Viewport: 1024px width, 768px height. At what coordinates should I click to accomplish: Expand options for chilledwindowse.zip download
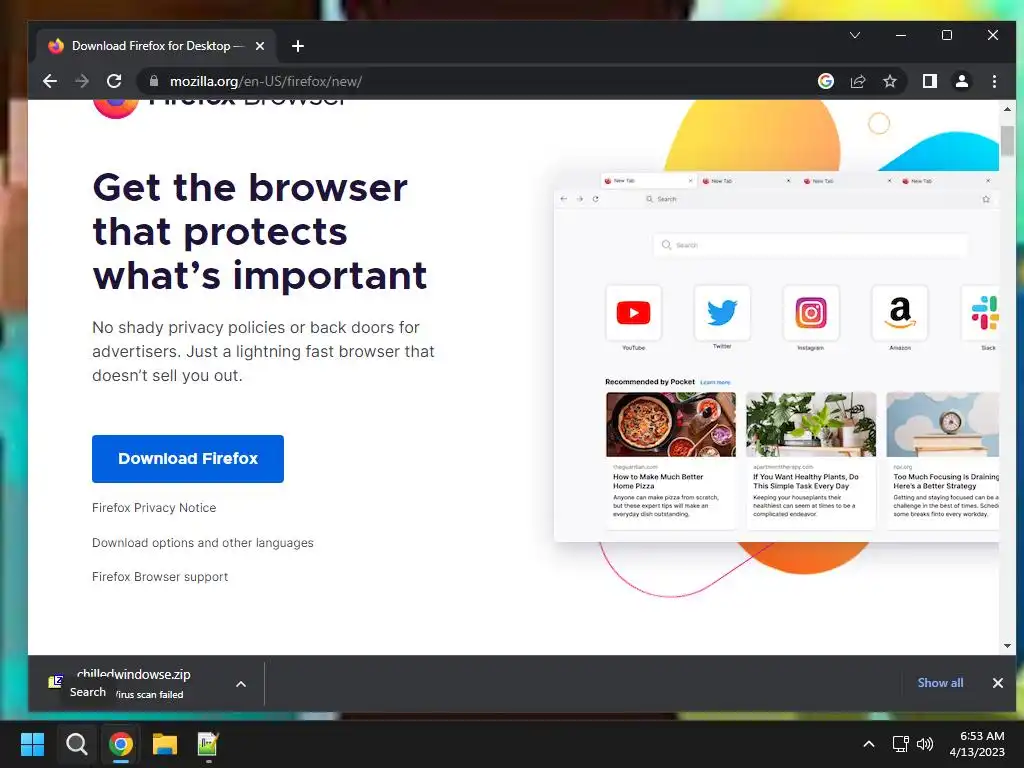[241, 684]
